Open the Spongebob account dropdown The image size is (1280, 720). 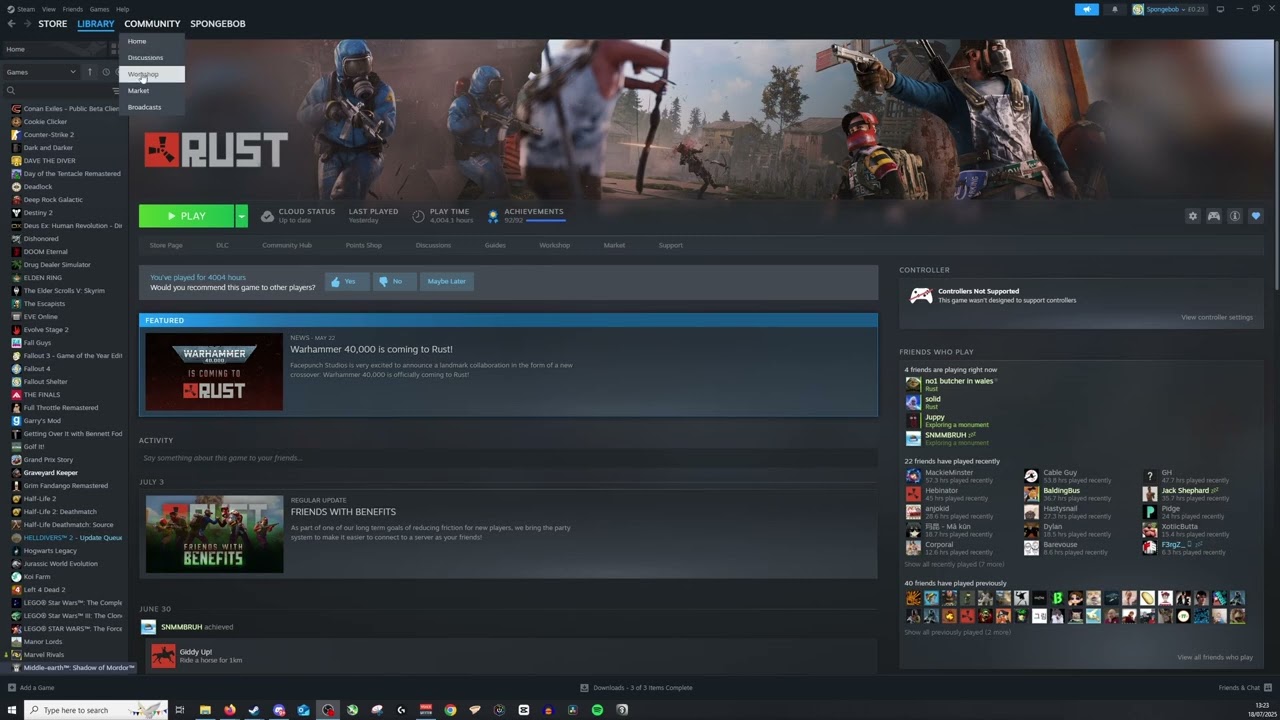(1168, 9)
